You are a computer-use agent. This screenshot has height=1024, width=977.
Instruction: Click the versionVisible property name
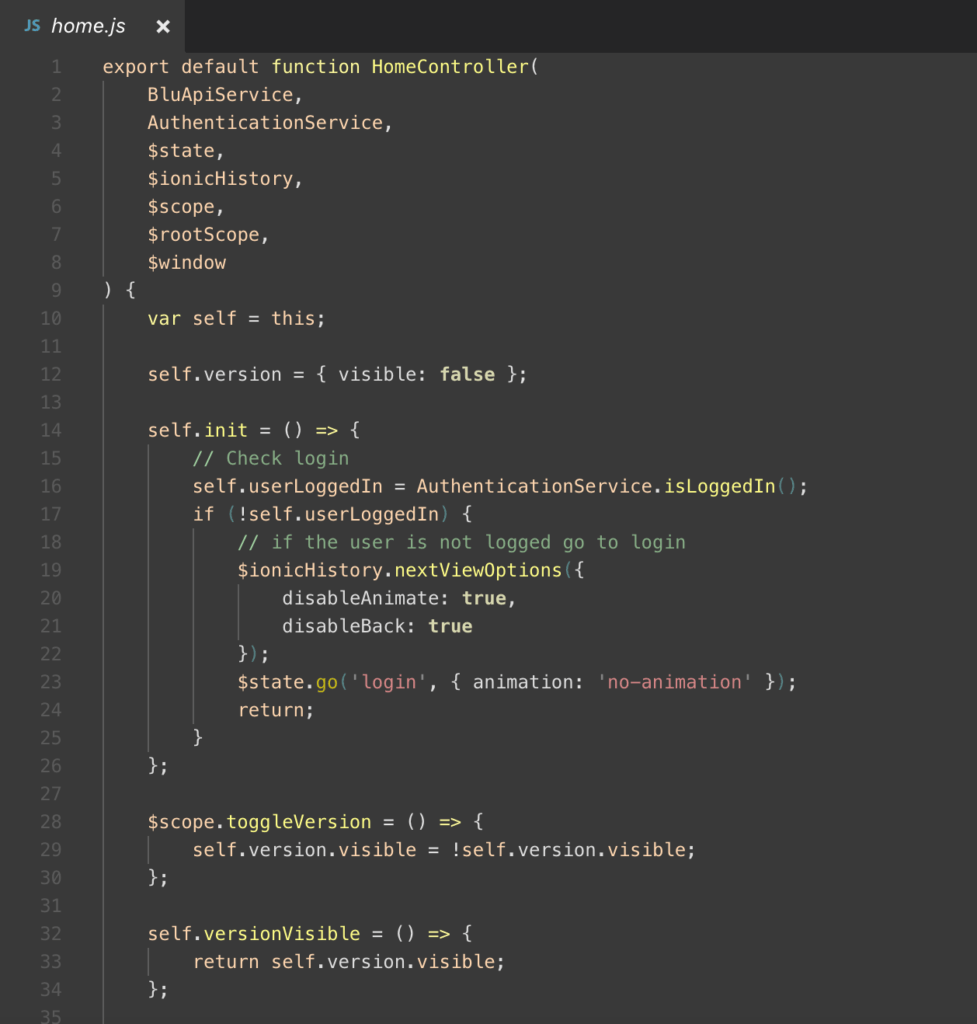tap(282, 934)
